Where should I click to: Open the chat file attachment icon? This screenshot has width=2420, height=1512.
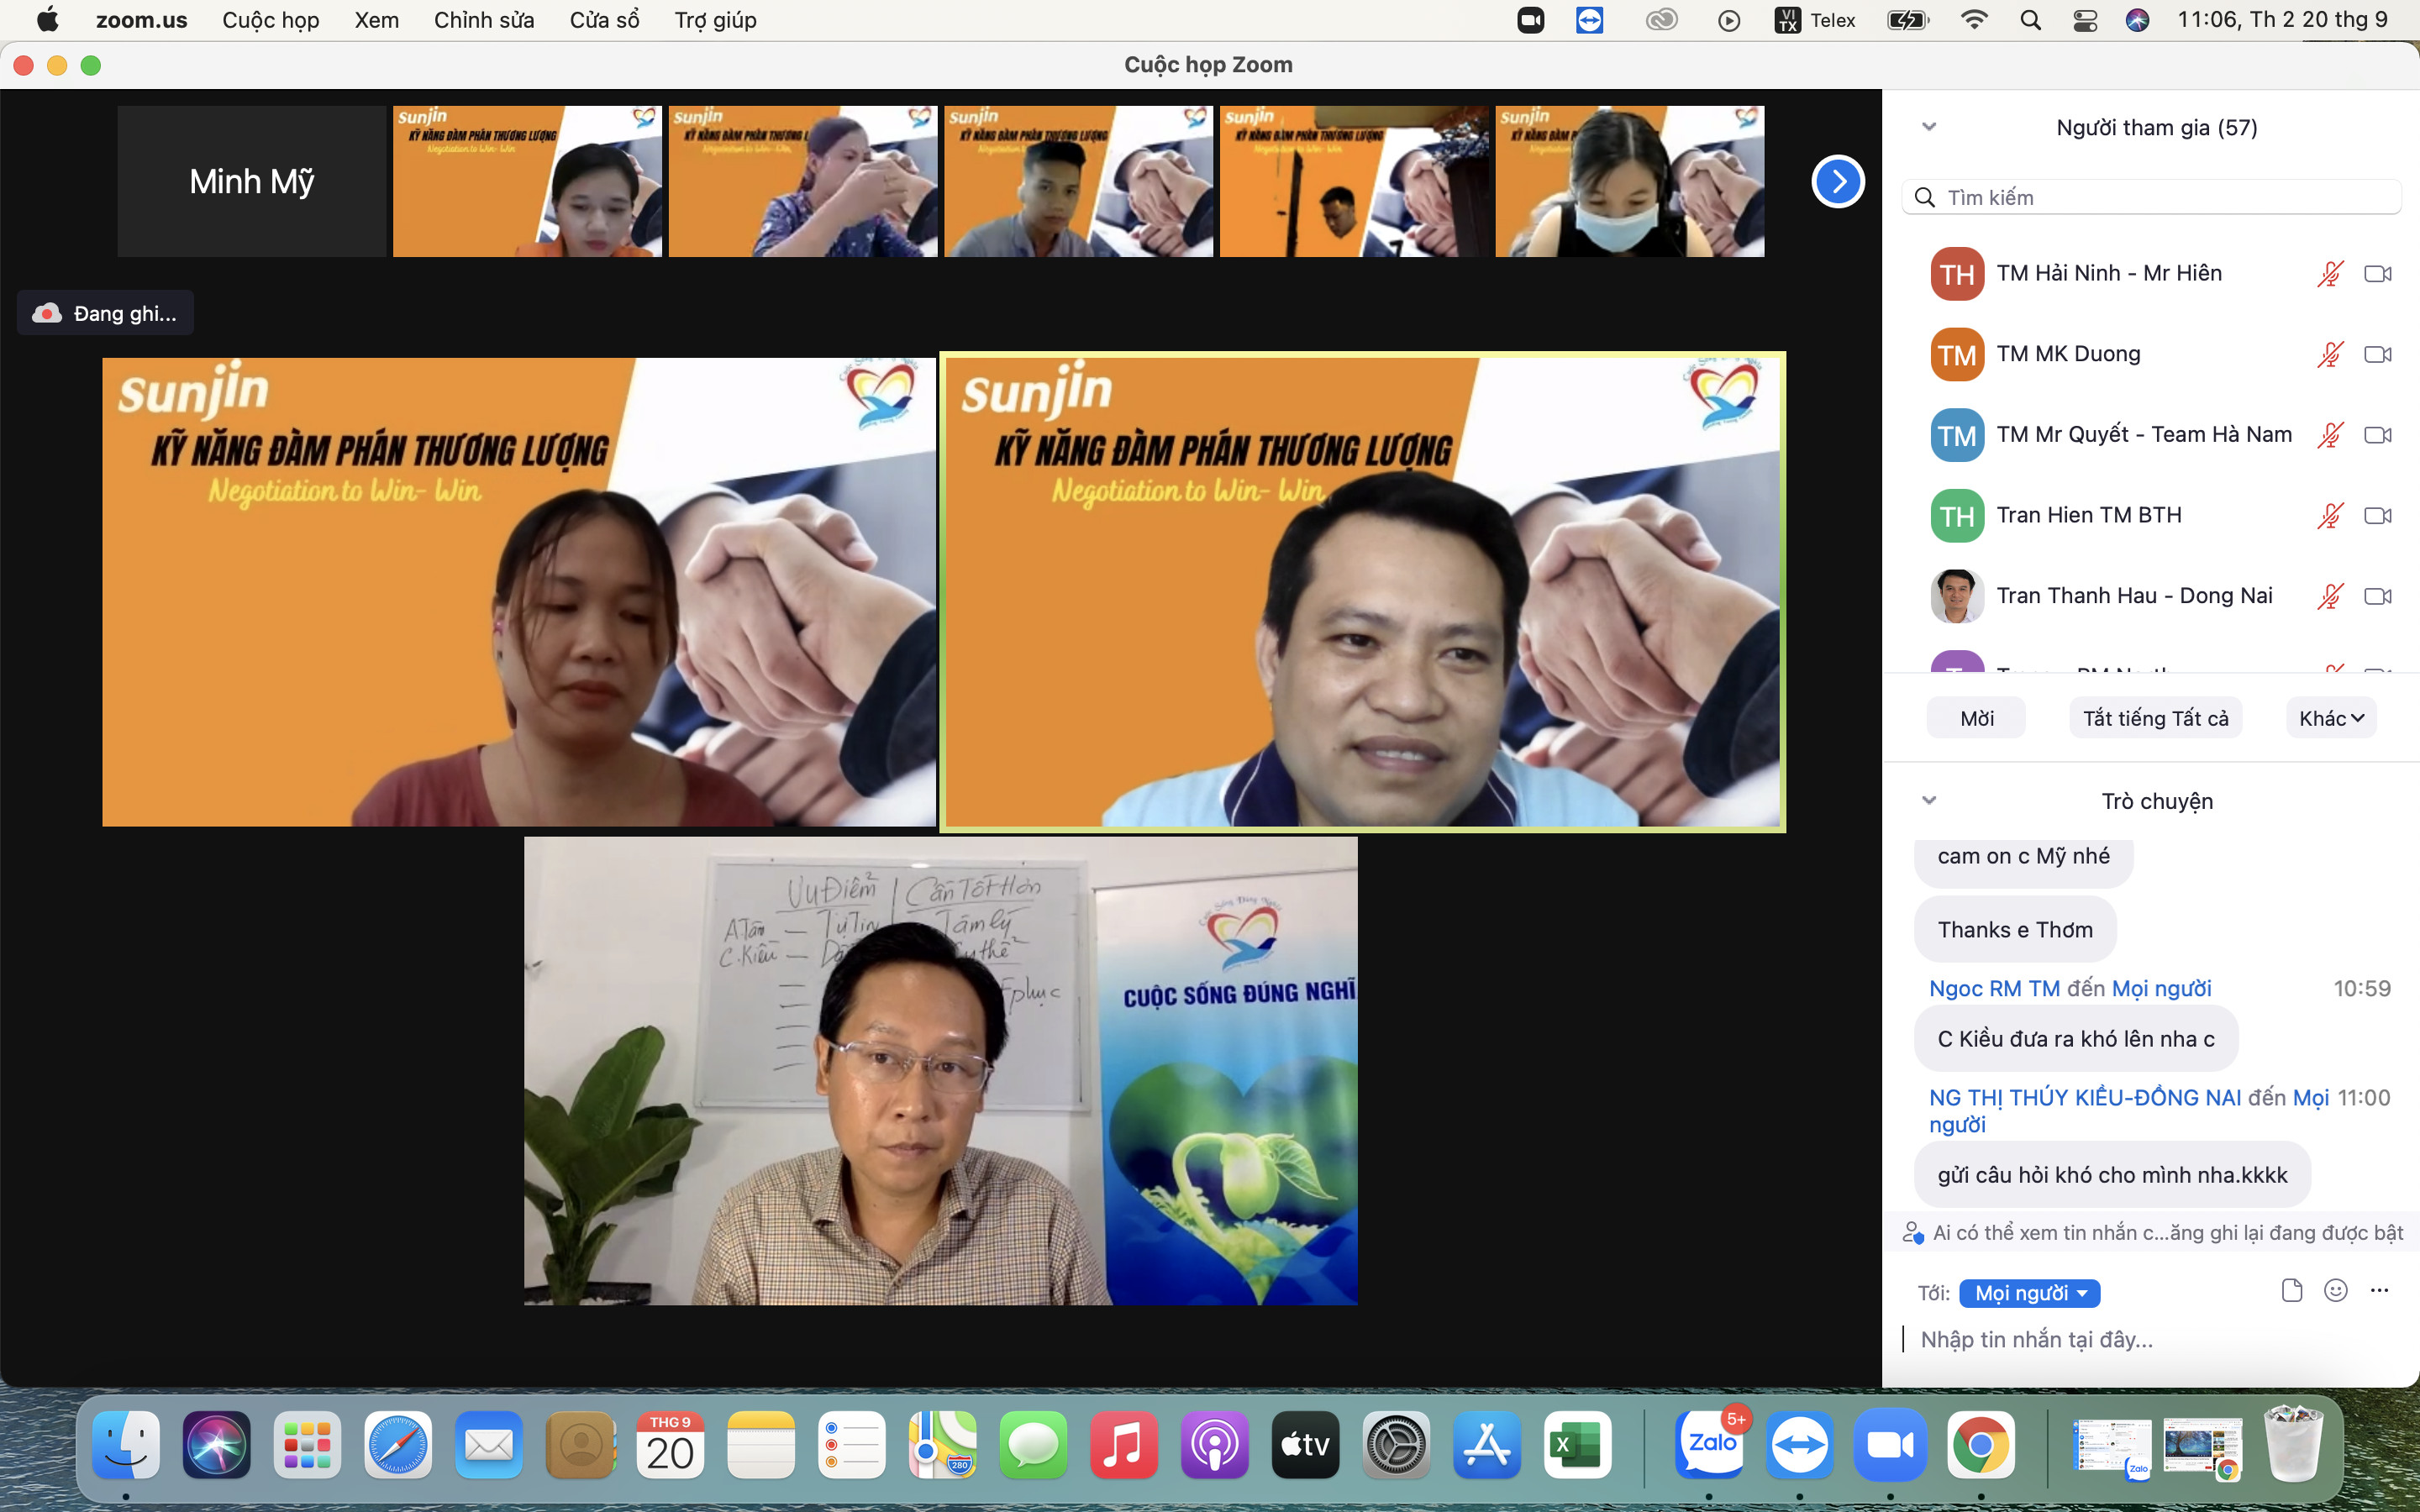[2292, 1290]
